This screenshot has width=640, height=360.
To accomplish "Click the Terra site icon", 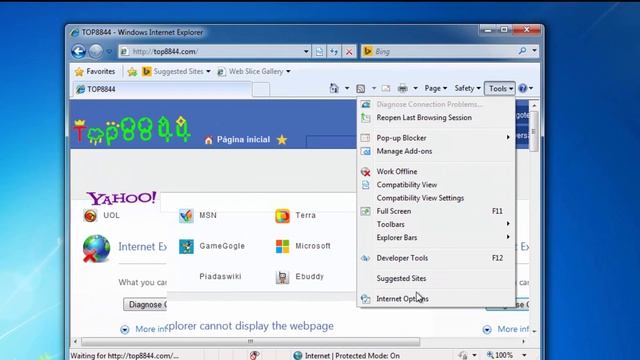I will [x=282, y=216].
